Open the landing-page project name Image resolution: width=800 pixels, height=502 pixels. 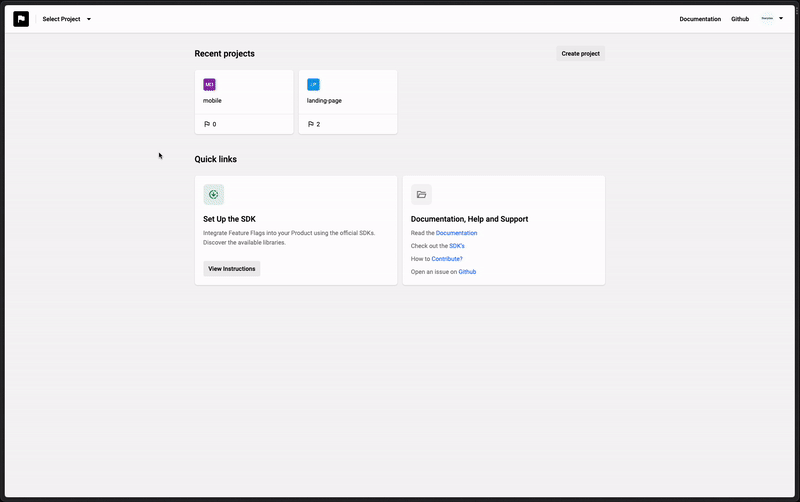coord(324,101)
